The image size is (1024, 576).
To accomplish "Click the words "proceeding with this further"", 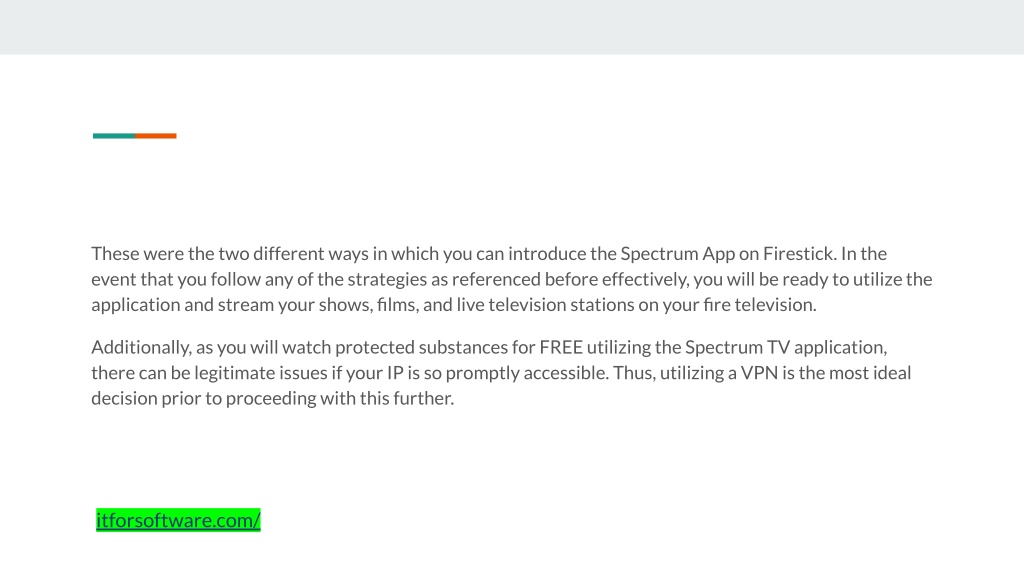I will click(339, 398).
